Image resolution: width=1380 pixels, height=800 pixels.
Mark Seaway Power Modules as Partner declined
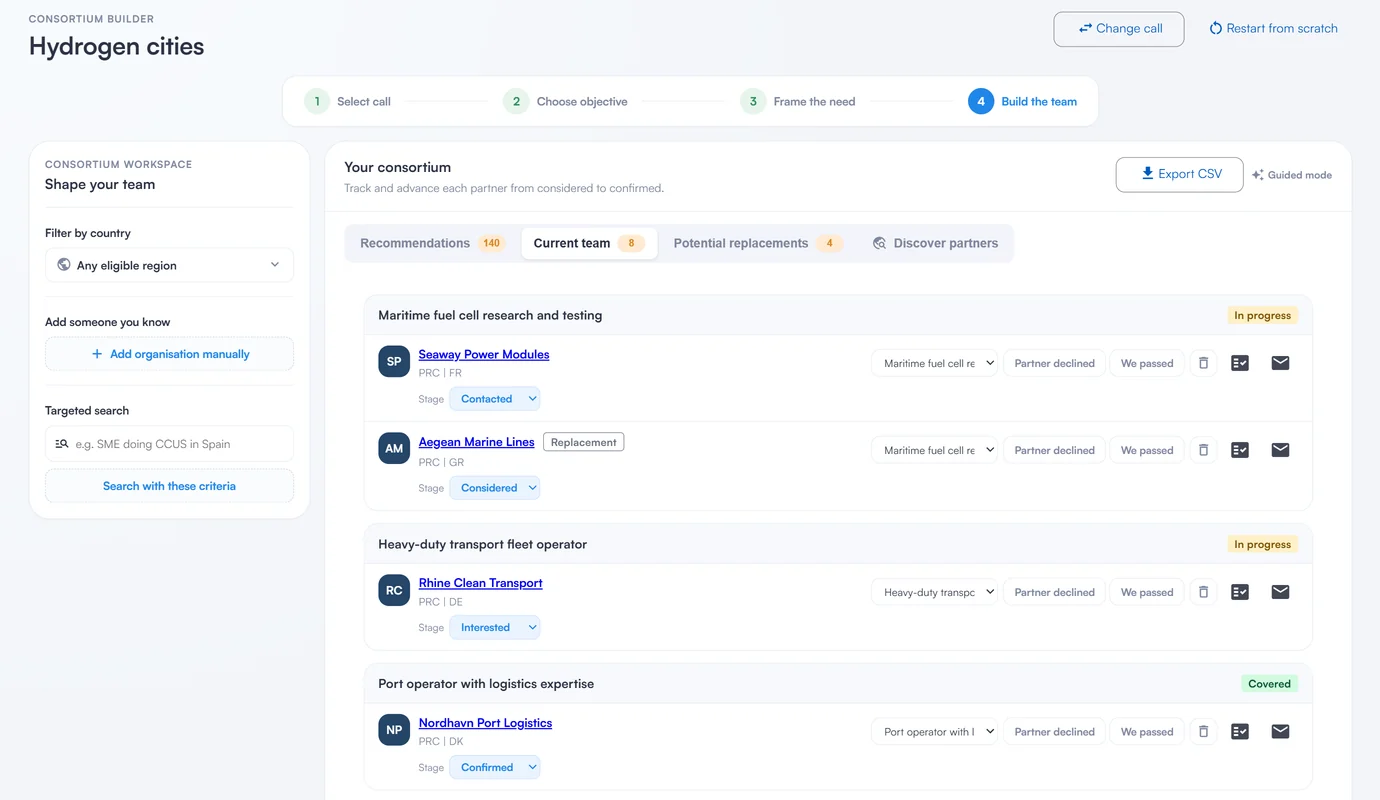[x=1054, y=363]
